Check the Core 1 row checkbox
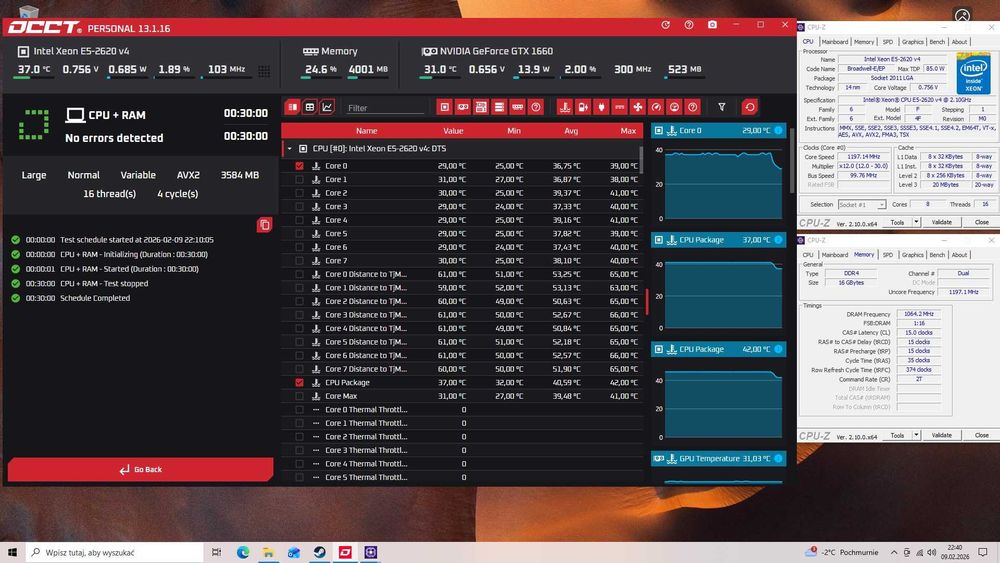Screen dimensions: 1000x563 pos(299,179)
